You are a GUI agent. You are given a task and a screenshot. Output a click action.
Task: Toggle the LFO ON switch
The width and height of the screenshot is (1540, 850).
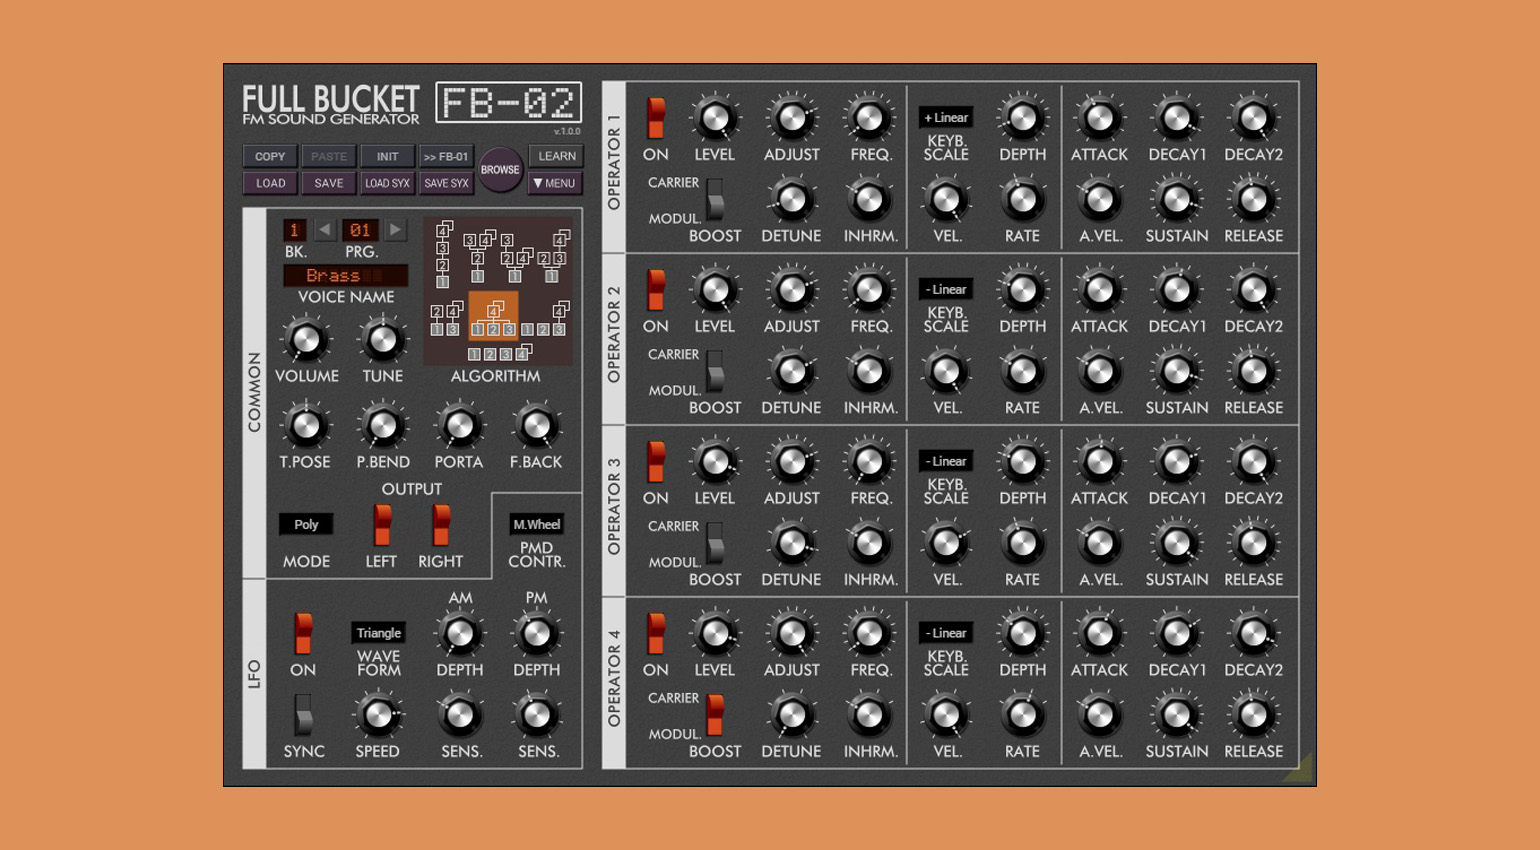303,633
